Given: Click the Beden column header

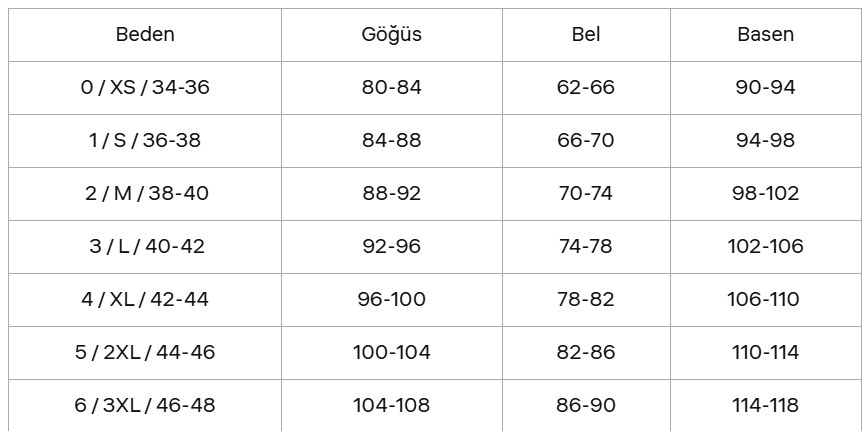Looking at the screenshot, I should 145,35.
